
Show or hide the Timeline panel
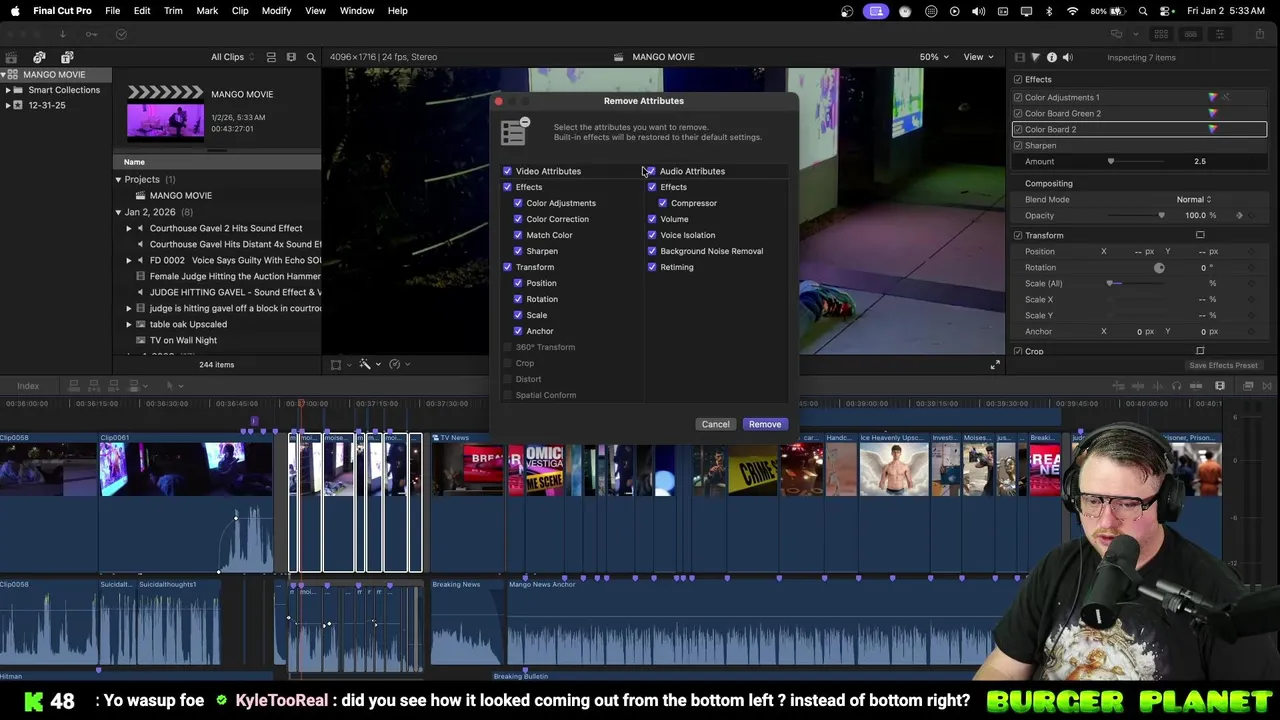pyautogui.click(x=1190, y=34)
